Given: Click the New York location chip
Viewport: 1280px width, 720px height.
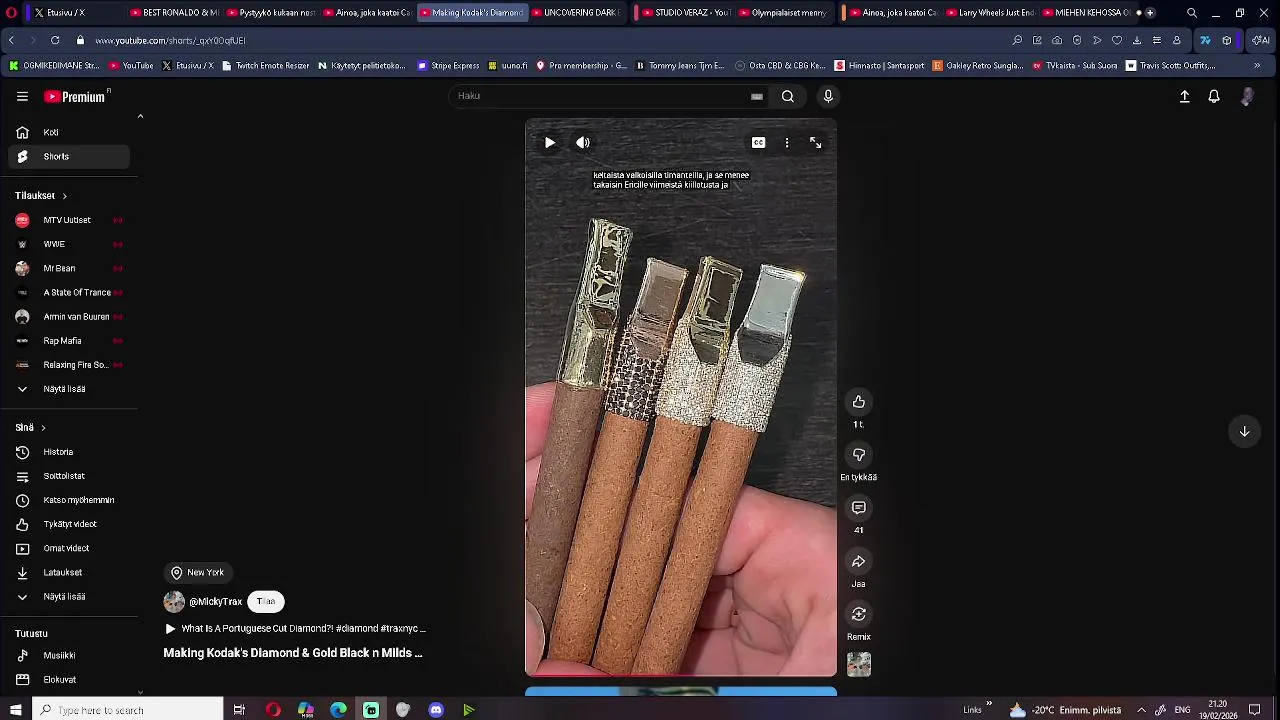Looking at the screenshot, I should [198, 573].
